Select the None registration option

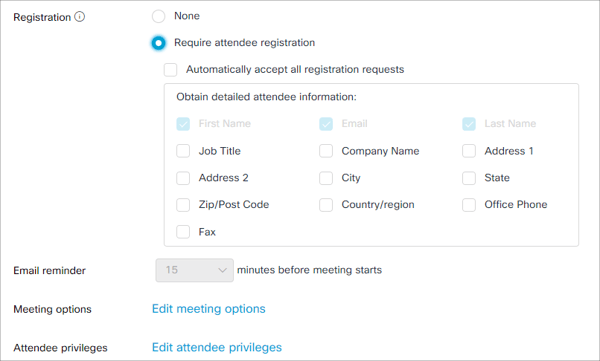pos(158,16)
